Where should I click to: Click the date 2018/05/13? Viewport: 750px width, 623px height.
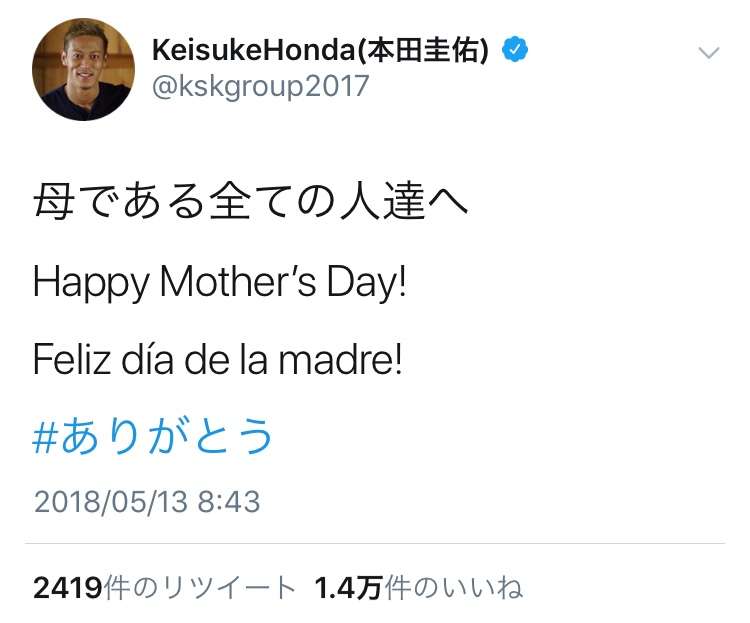click(x=110, y=502)
